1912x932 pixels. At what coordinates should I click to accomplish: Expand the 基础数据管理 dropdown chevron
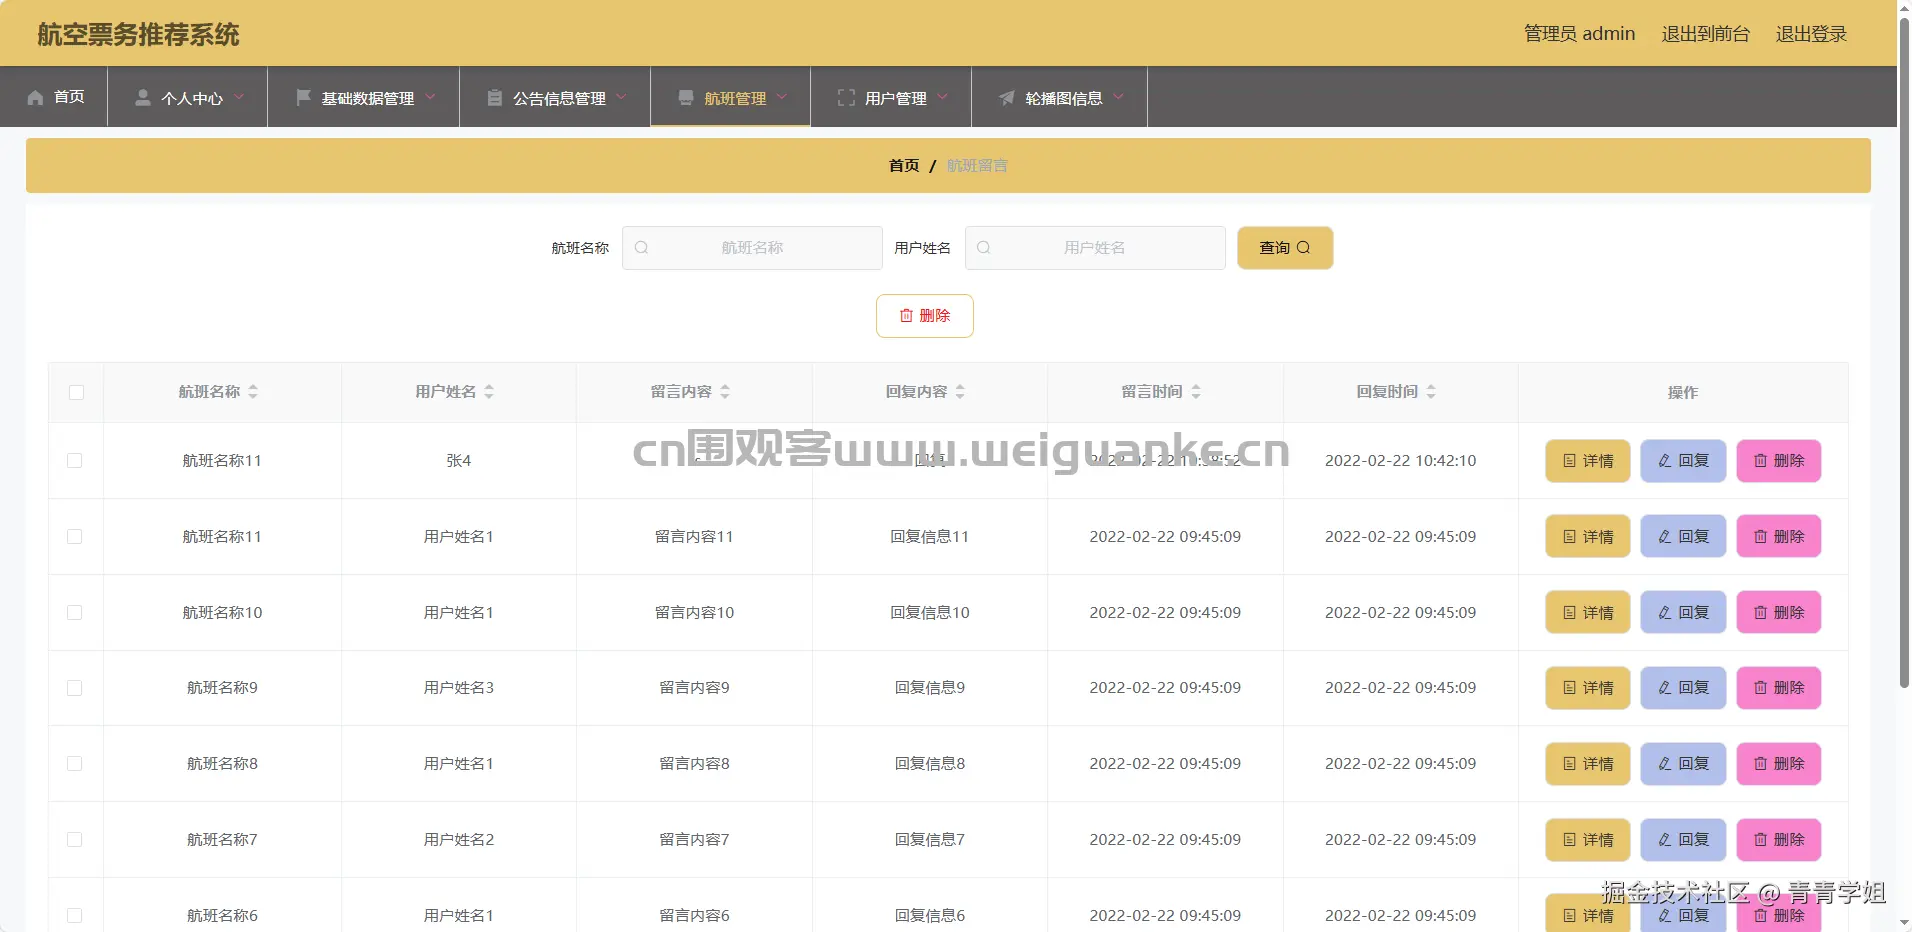pyautogui.click(x=430, y=97)
